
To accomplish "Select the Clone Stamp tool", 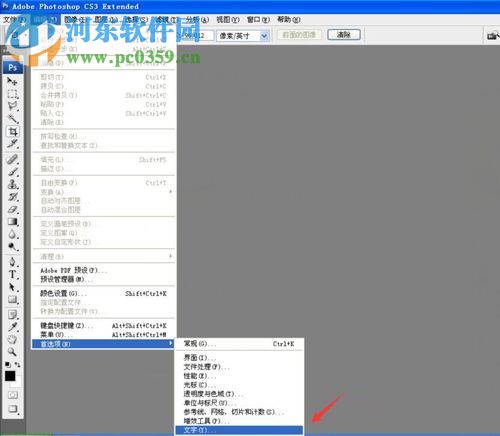I will click(12, 184).
